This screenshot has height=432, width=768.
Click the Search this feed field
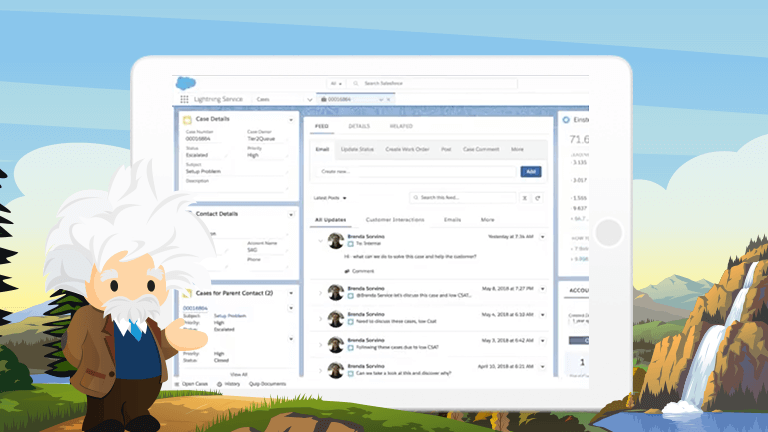coord(462,198)
